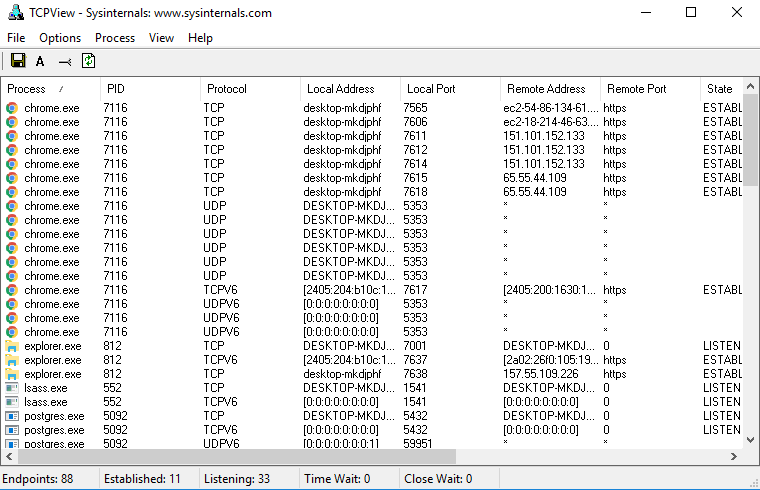Viewport: 760px width, 490px height.
Task: Select chrome.exe icon on port 7565 row
Action: 12,108
